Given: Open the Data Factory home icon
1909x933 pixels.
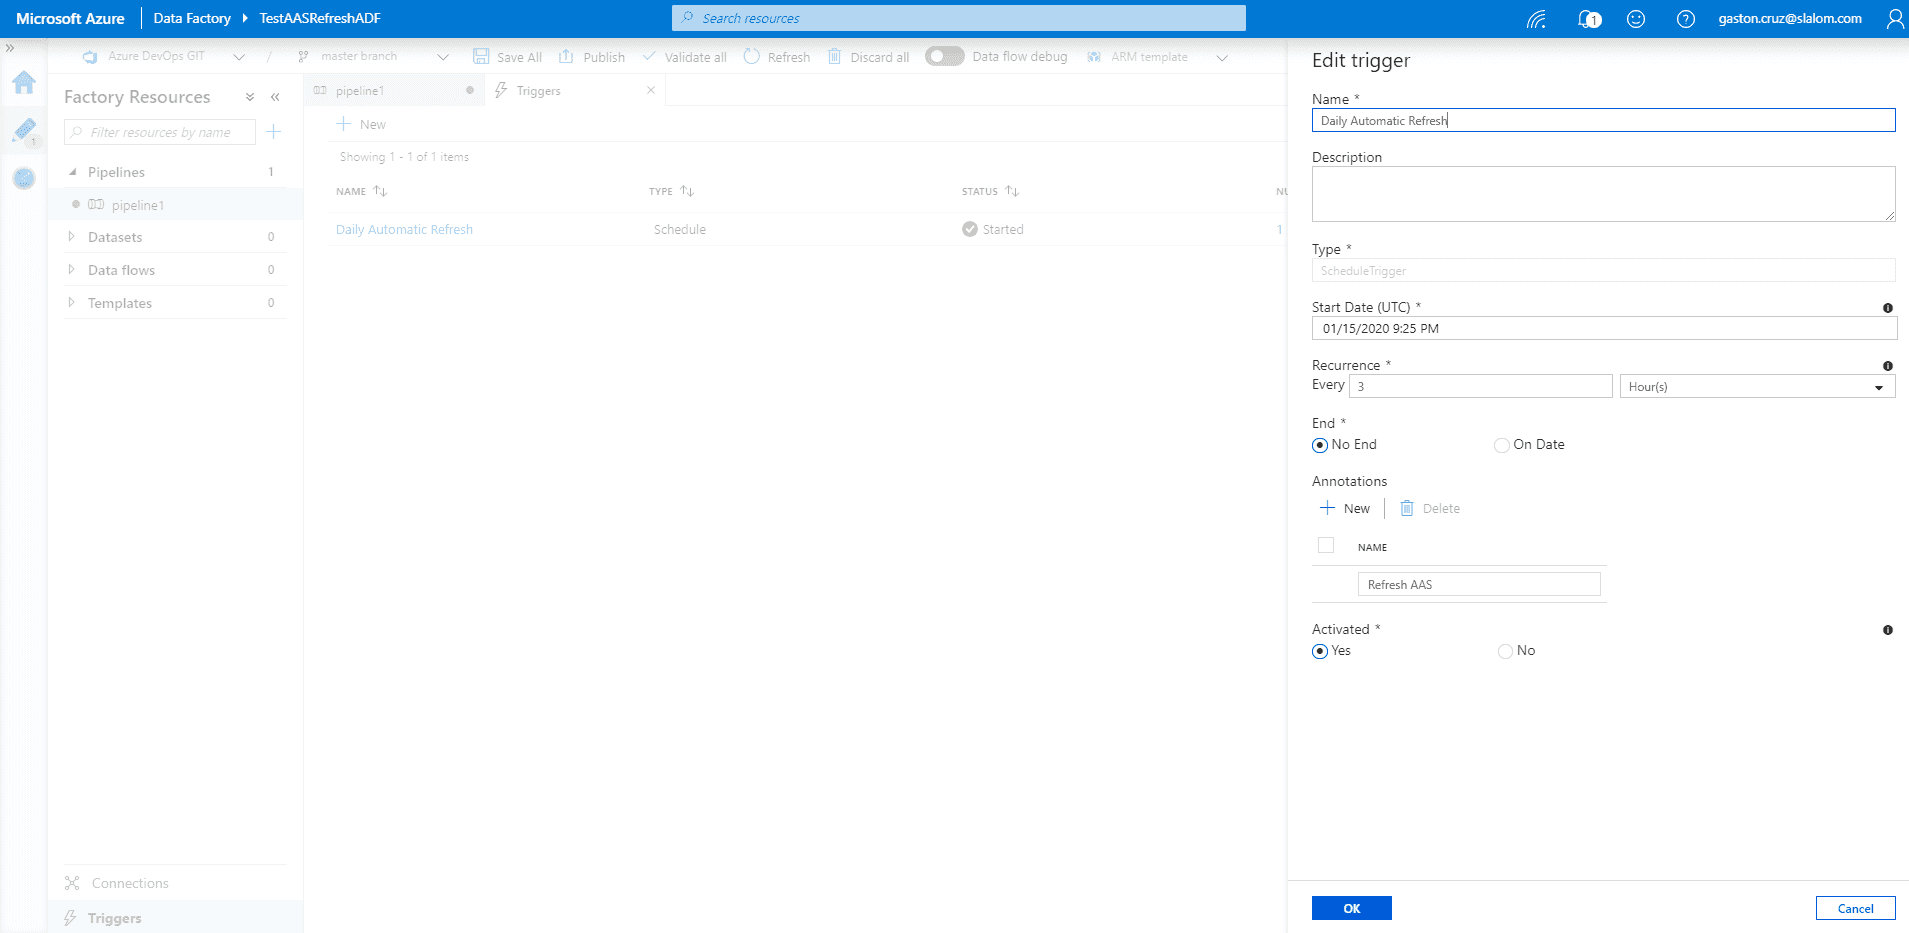Looking at the screenshot, I should point(24,82).
